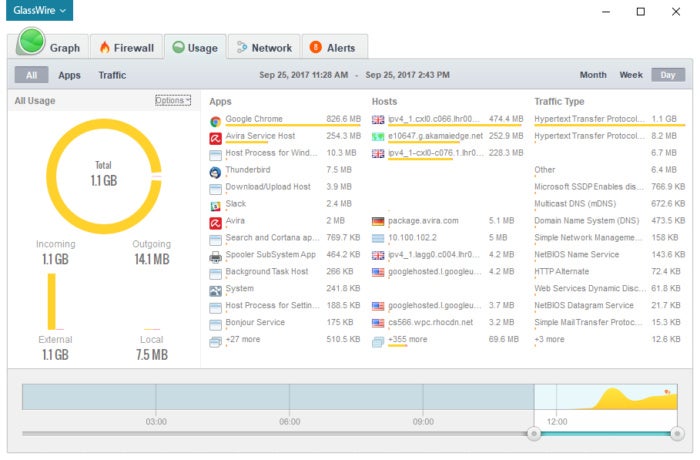Select the 10.100.102.2 host entry
This screenshot has height=460, width=700.
412,238
